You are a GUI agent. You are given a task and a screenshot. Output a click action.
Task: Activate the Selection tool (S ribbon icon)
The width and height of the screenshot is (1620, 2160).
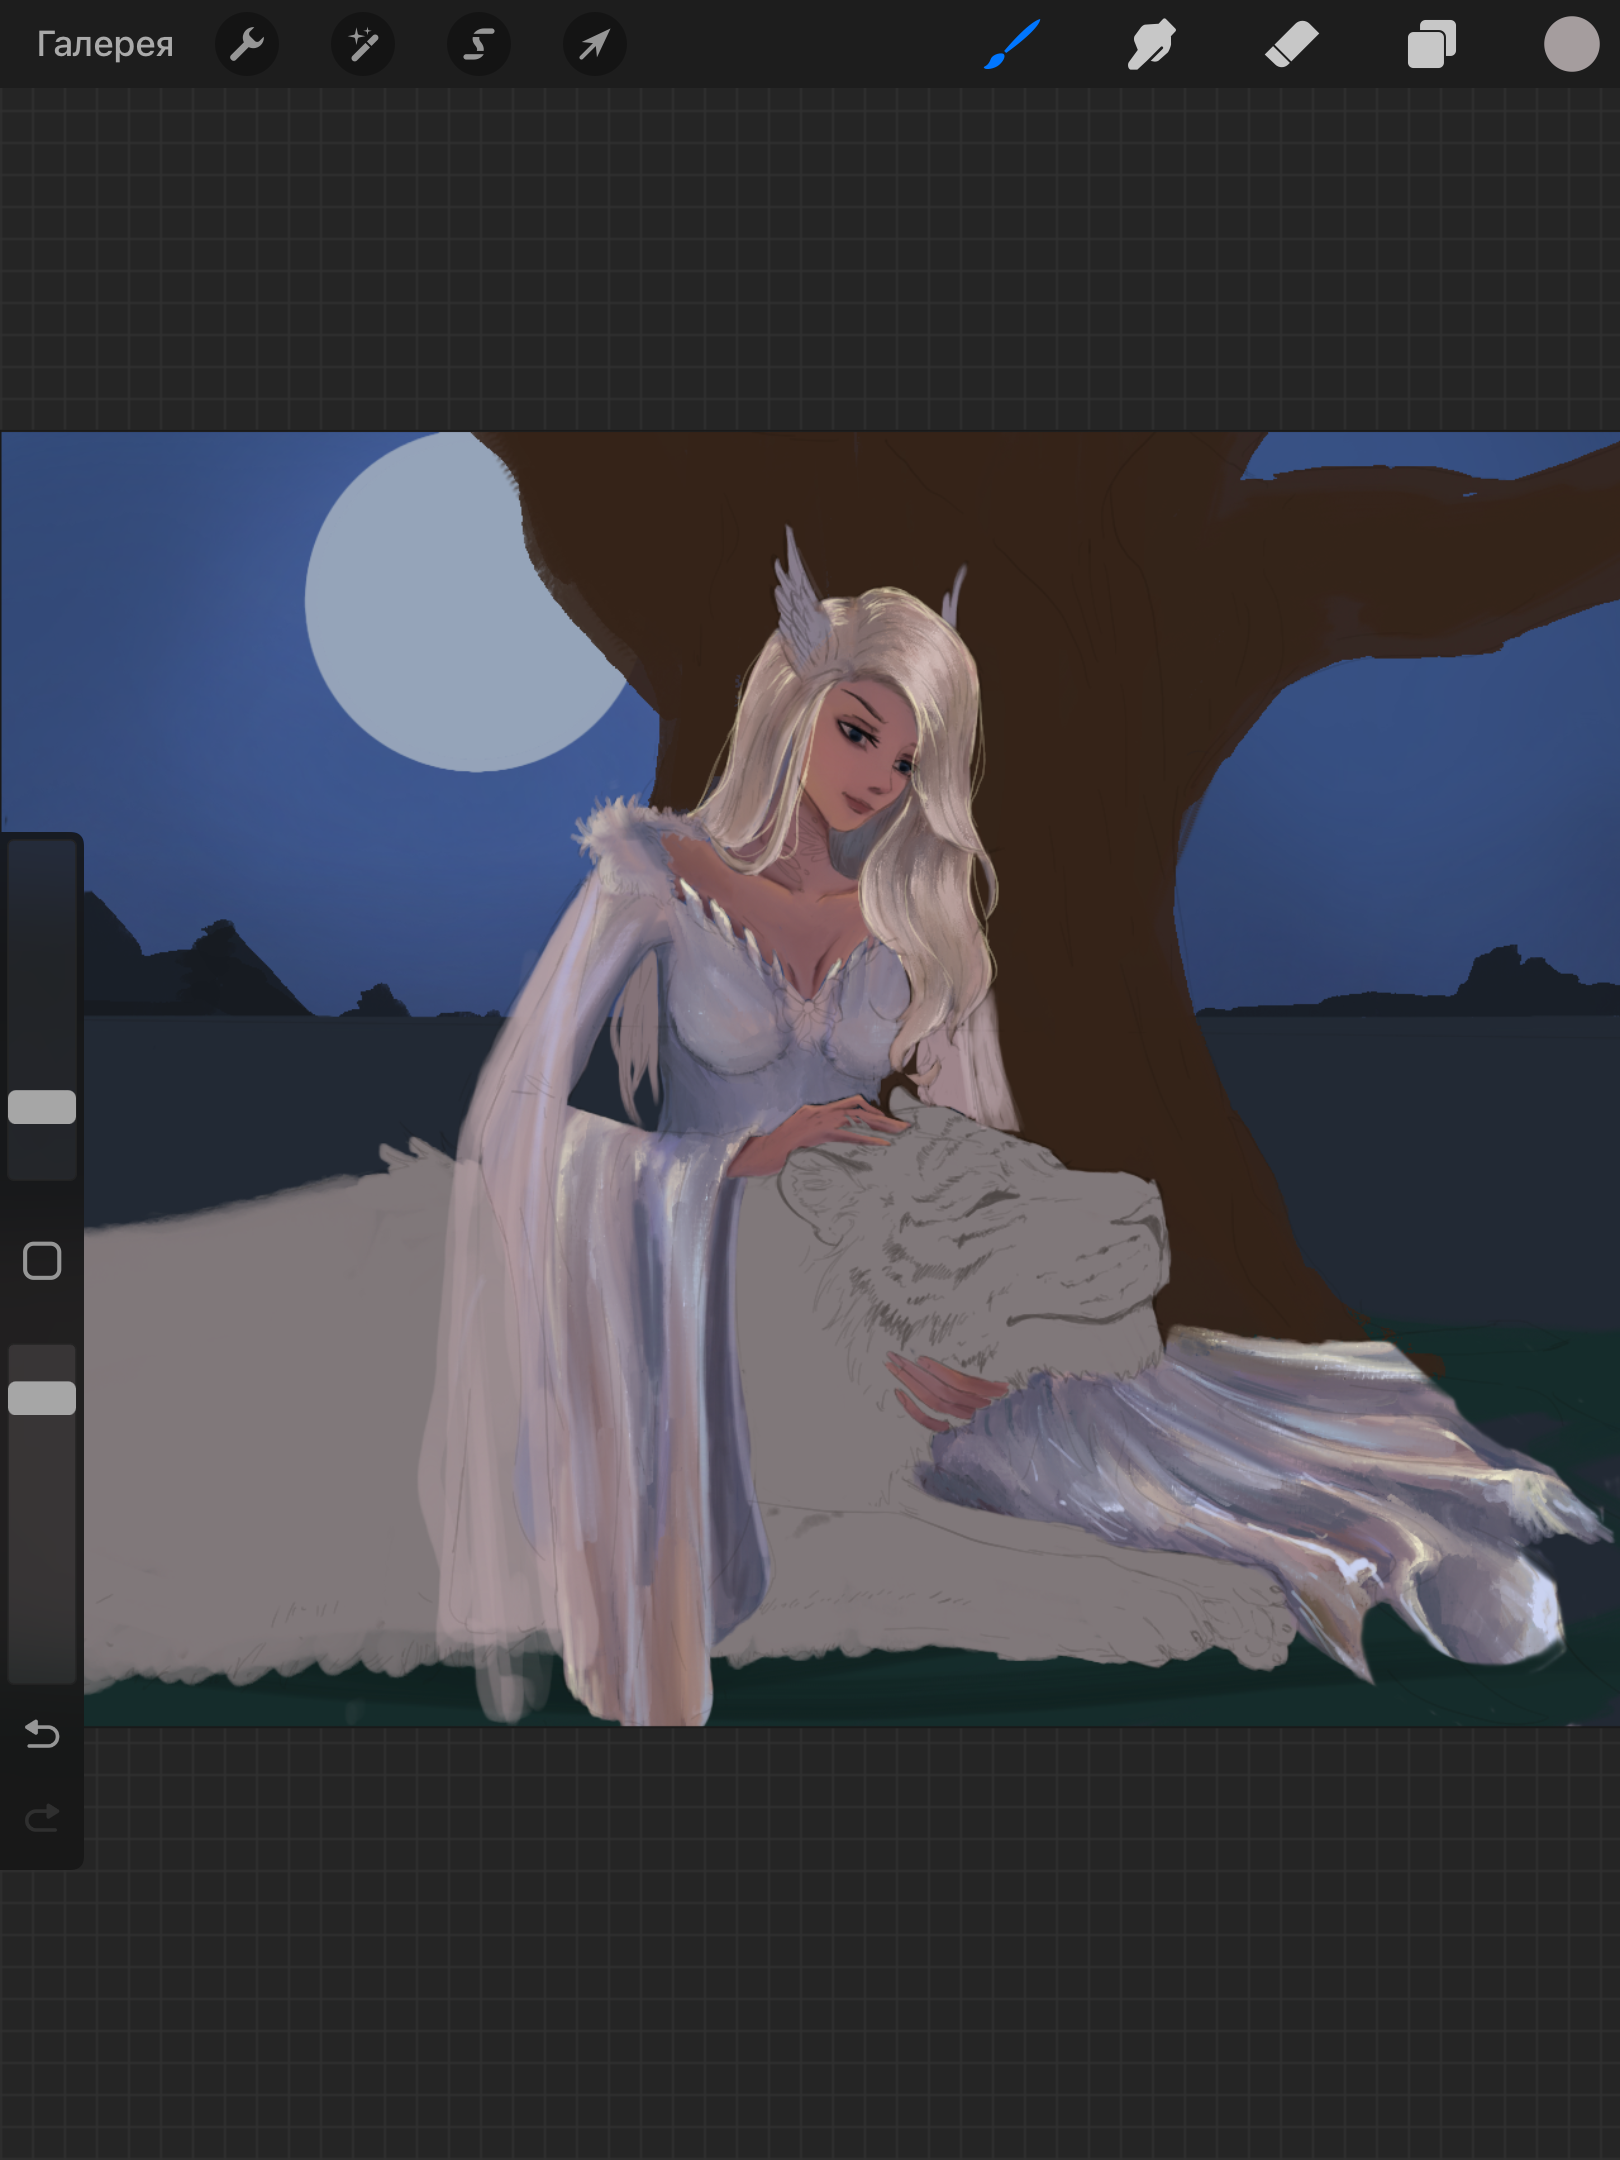[x=479, y=44]
